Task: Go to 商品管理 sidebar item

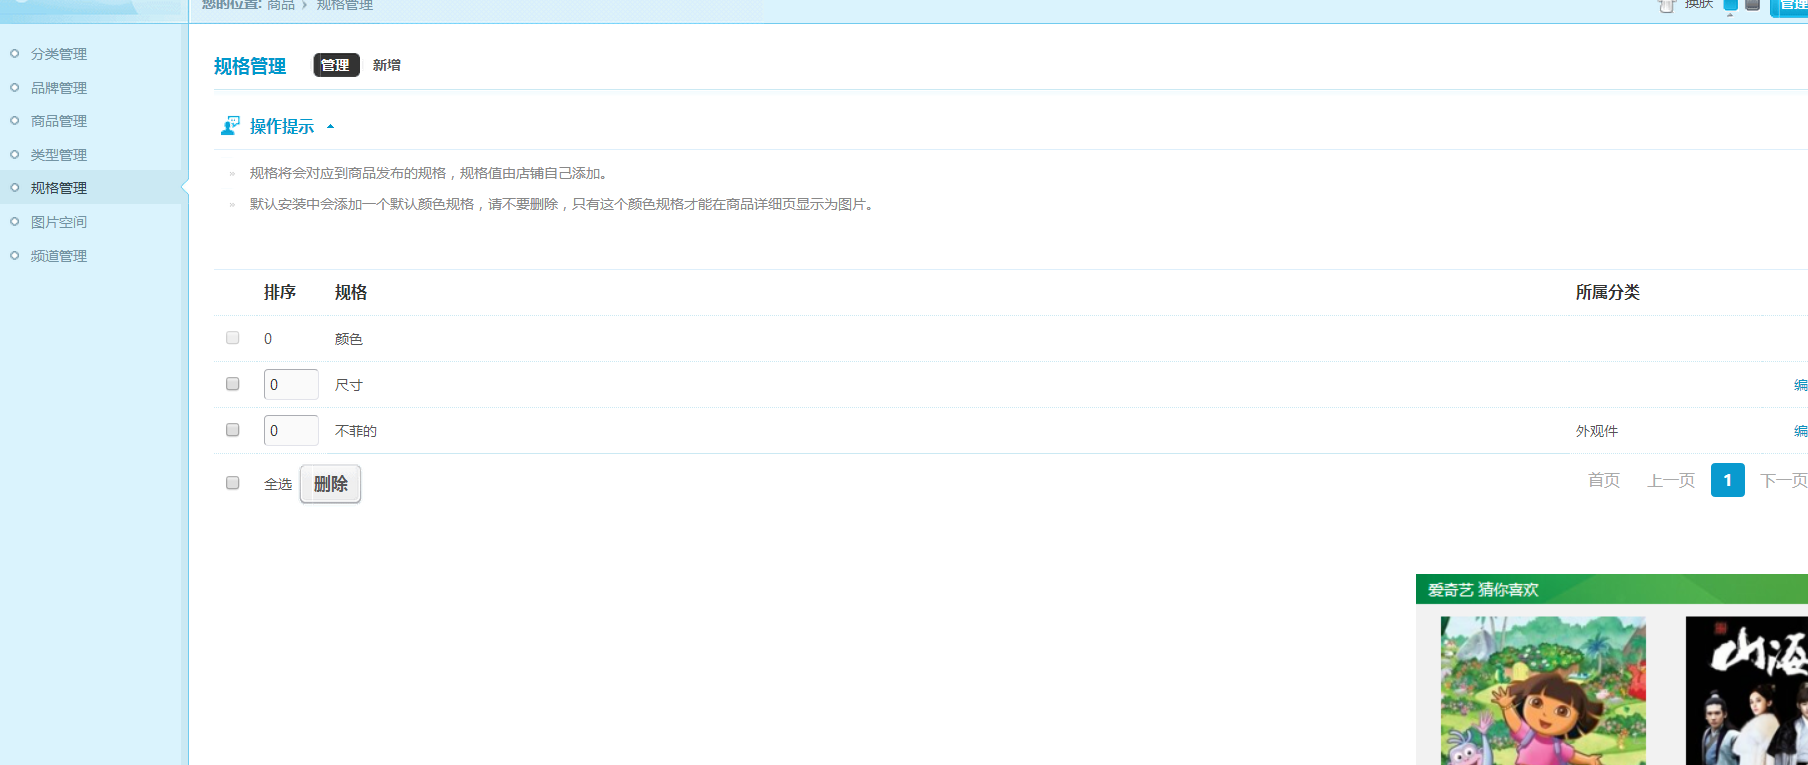Action: [58, 121]
